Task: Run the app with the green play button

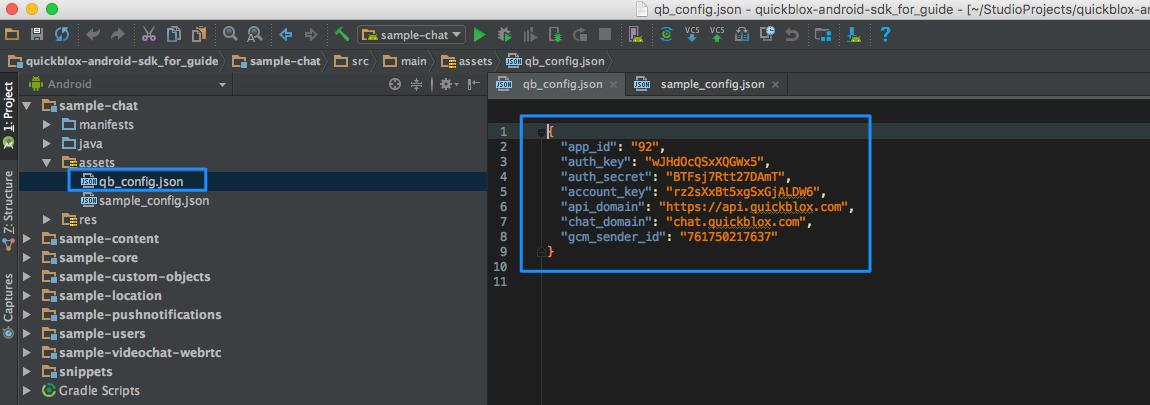Action: coord(480,34)
